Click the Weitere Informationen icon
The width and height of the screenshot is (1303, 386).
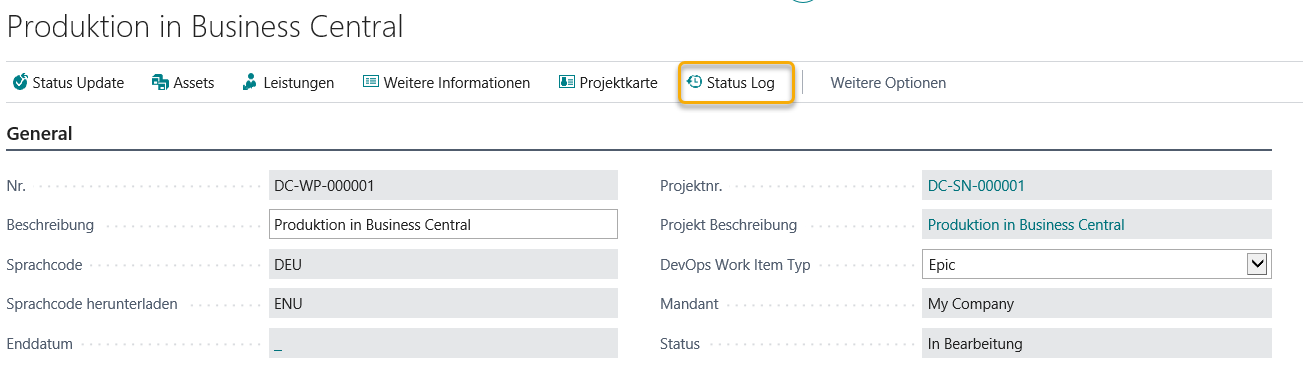[x=371, y=83]
